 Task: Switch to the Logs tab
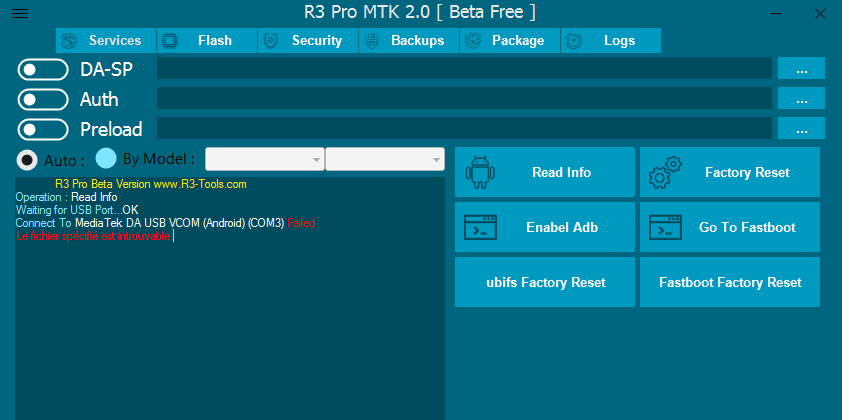tap(611, 41)
